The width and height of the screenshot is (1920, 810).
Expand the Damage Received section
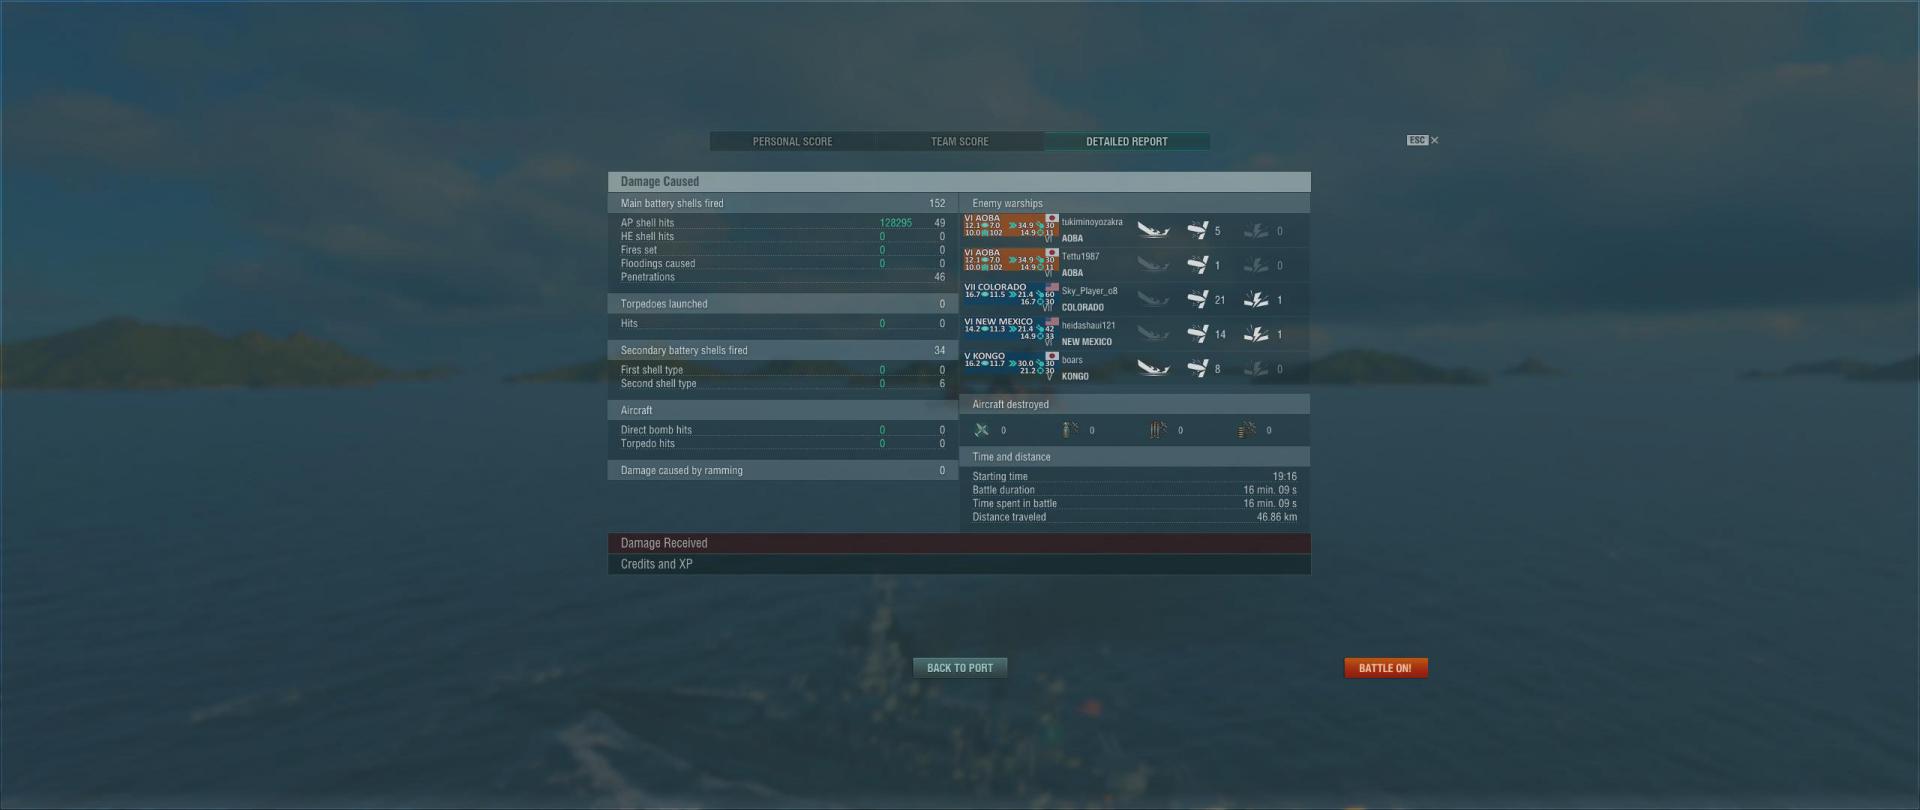[959, 543]
